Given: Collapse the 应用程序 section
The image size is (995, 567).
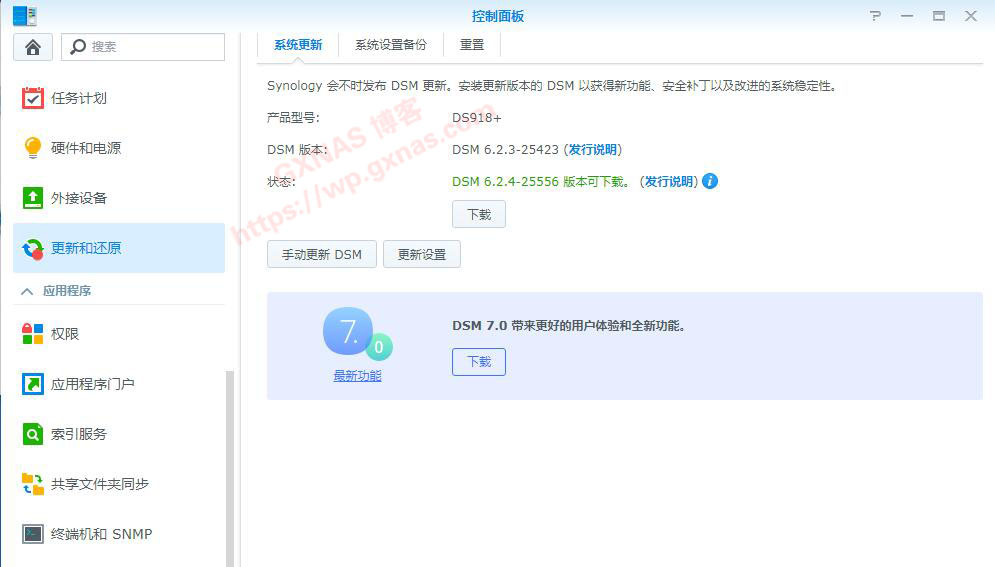Looking at the screenshot, I should (27, 291).
